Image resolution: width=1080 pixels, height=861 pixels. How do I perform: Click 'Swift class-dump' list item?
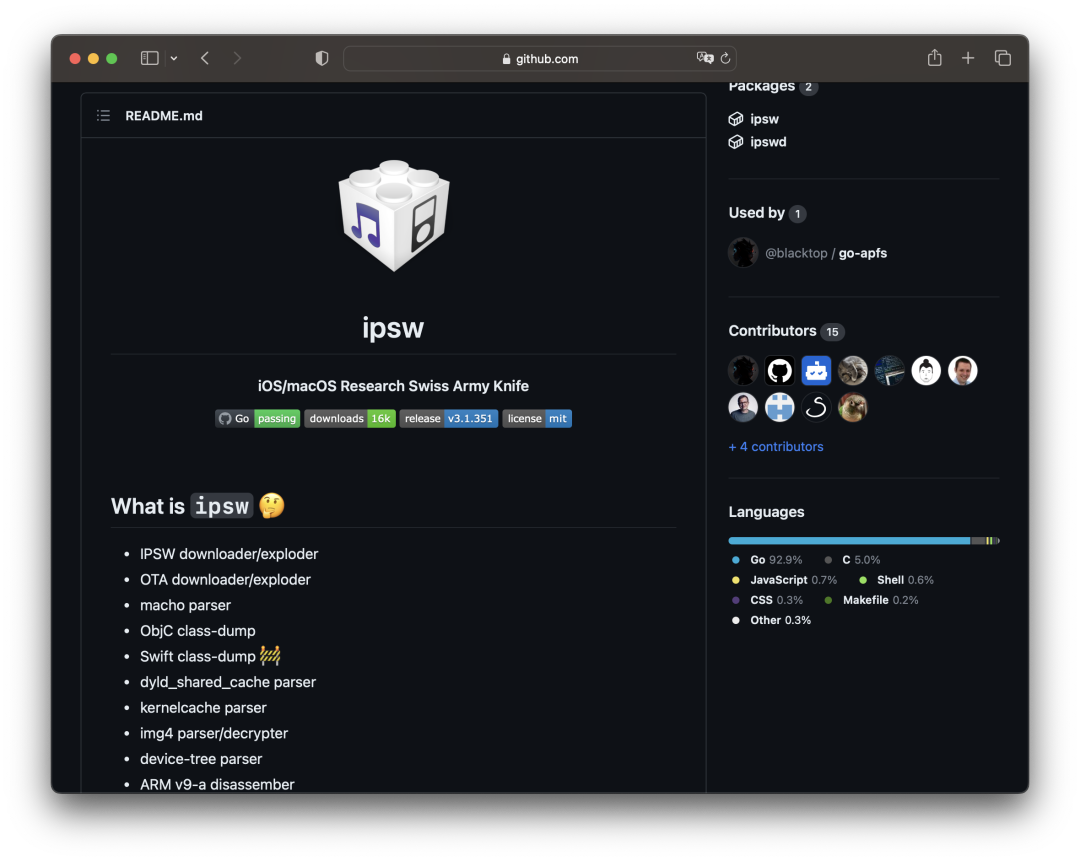(210, 656)
